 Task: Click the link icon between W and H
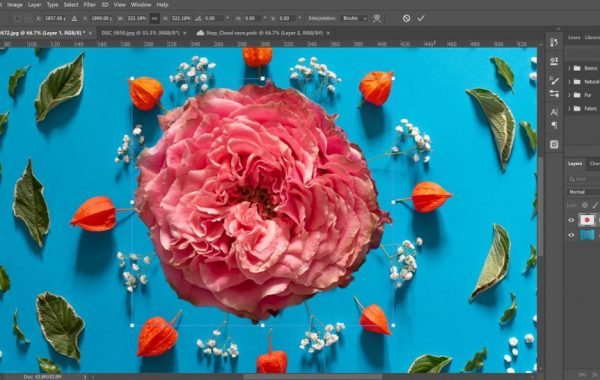click(x=154, y=18)
